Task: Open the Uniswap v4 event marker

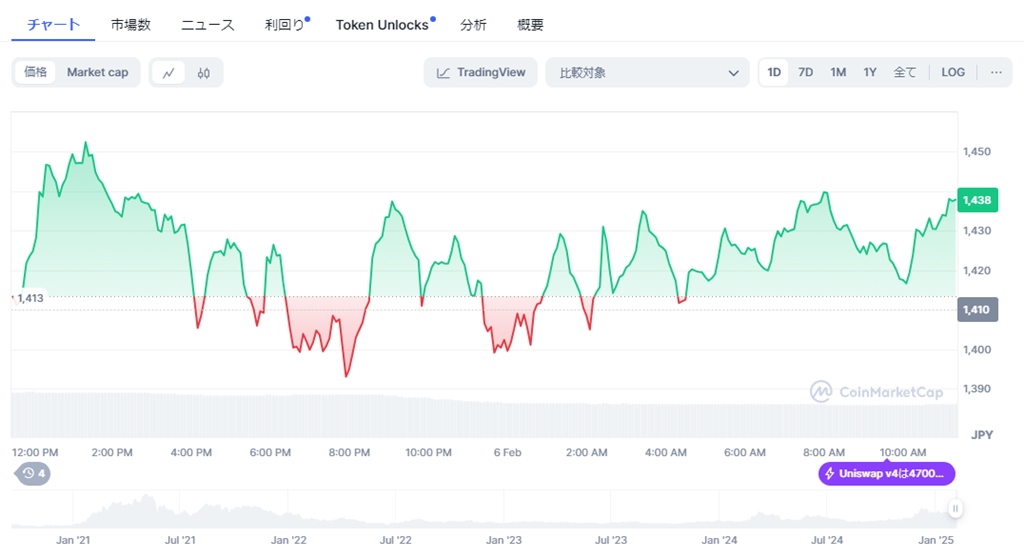Action: pos(886,473)
